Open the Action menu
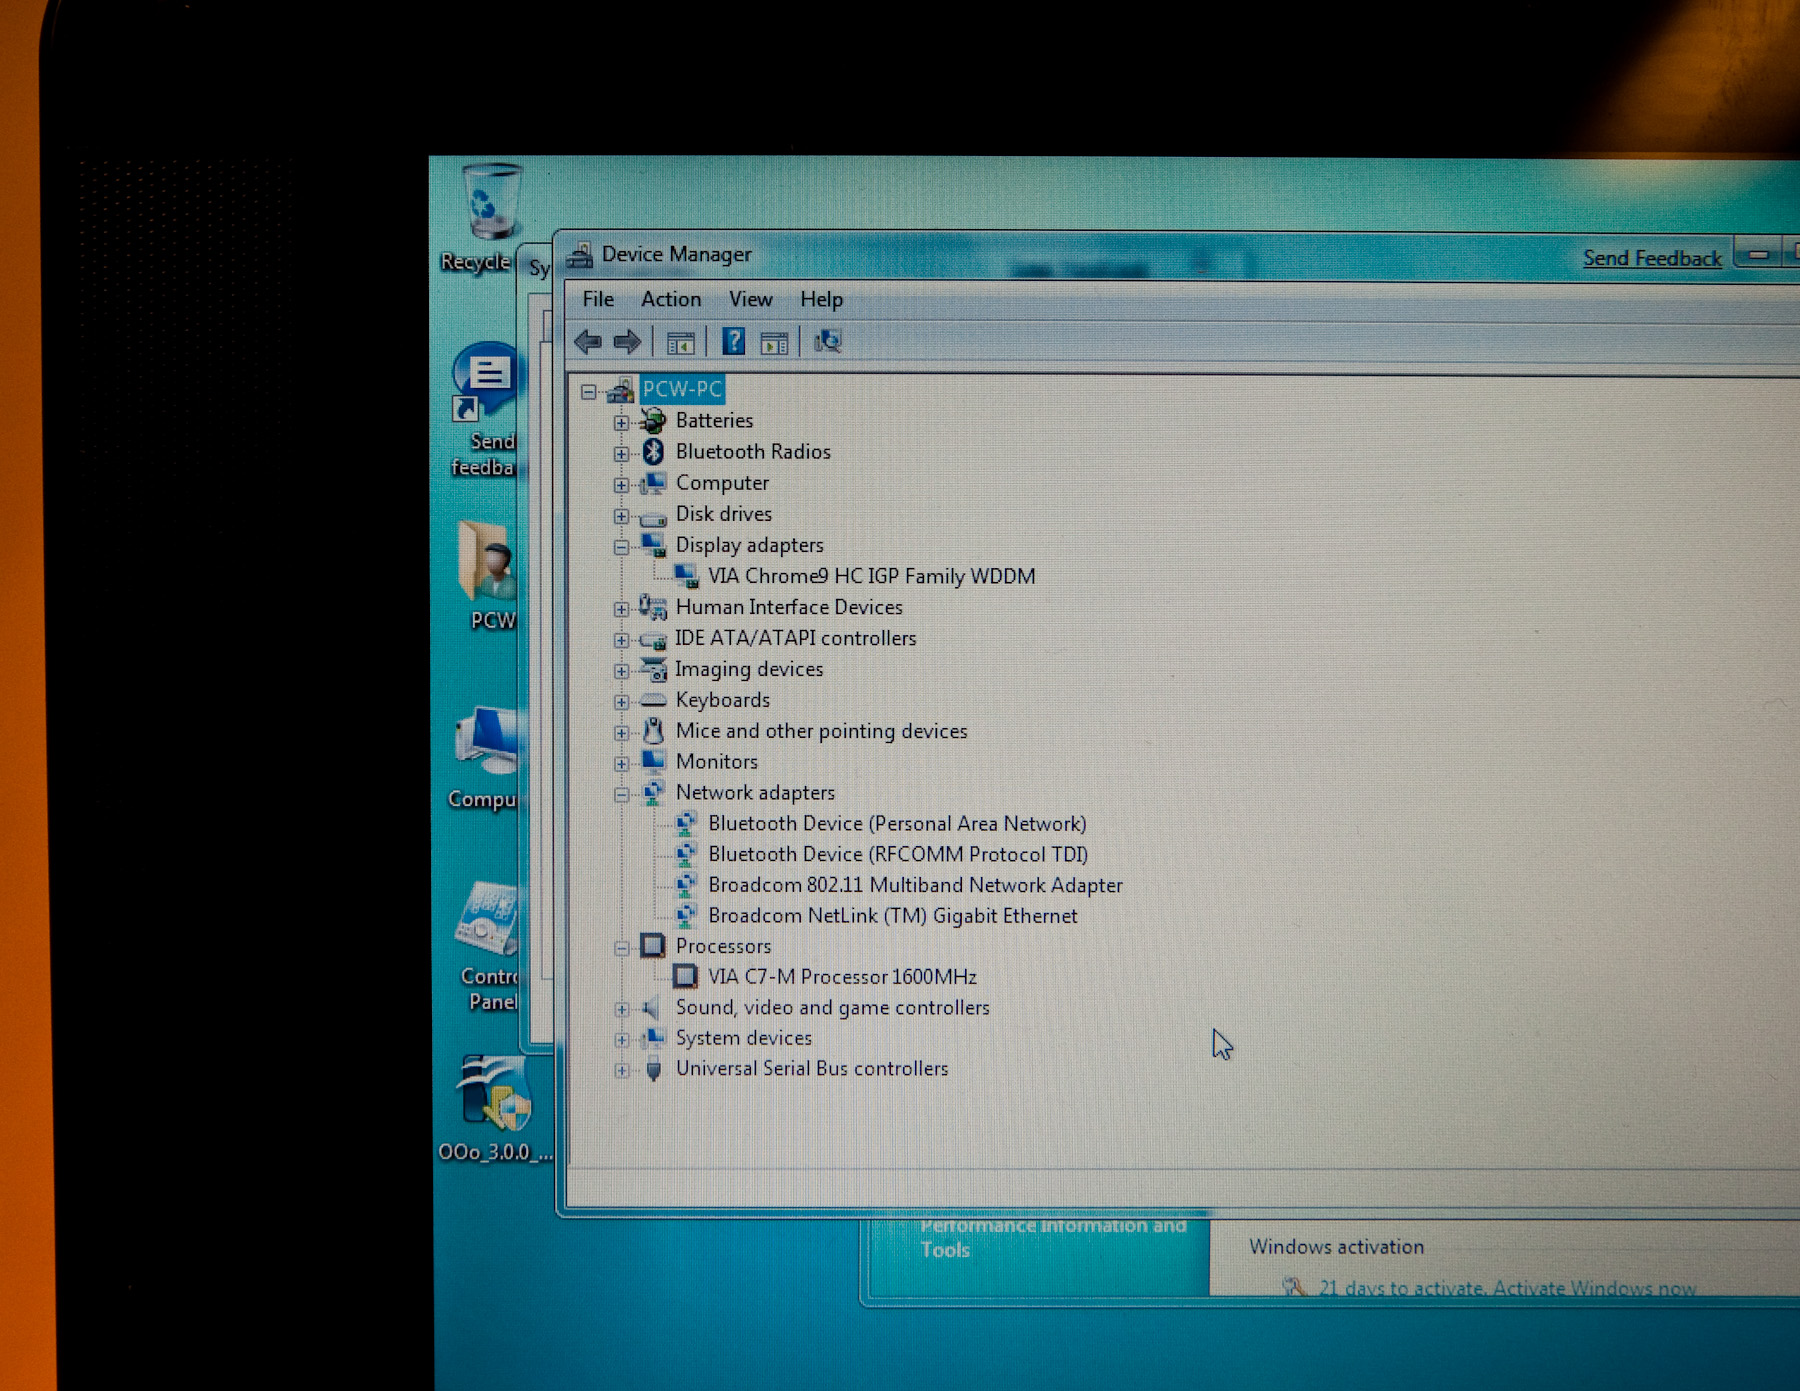Image resolution: width=1800 pixels, height=1391 pixels. click(x=671, y=299)
